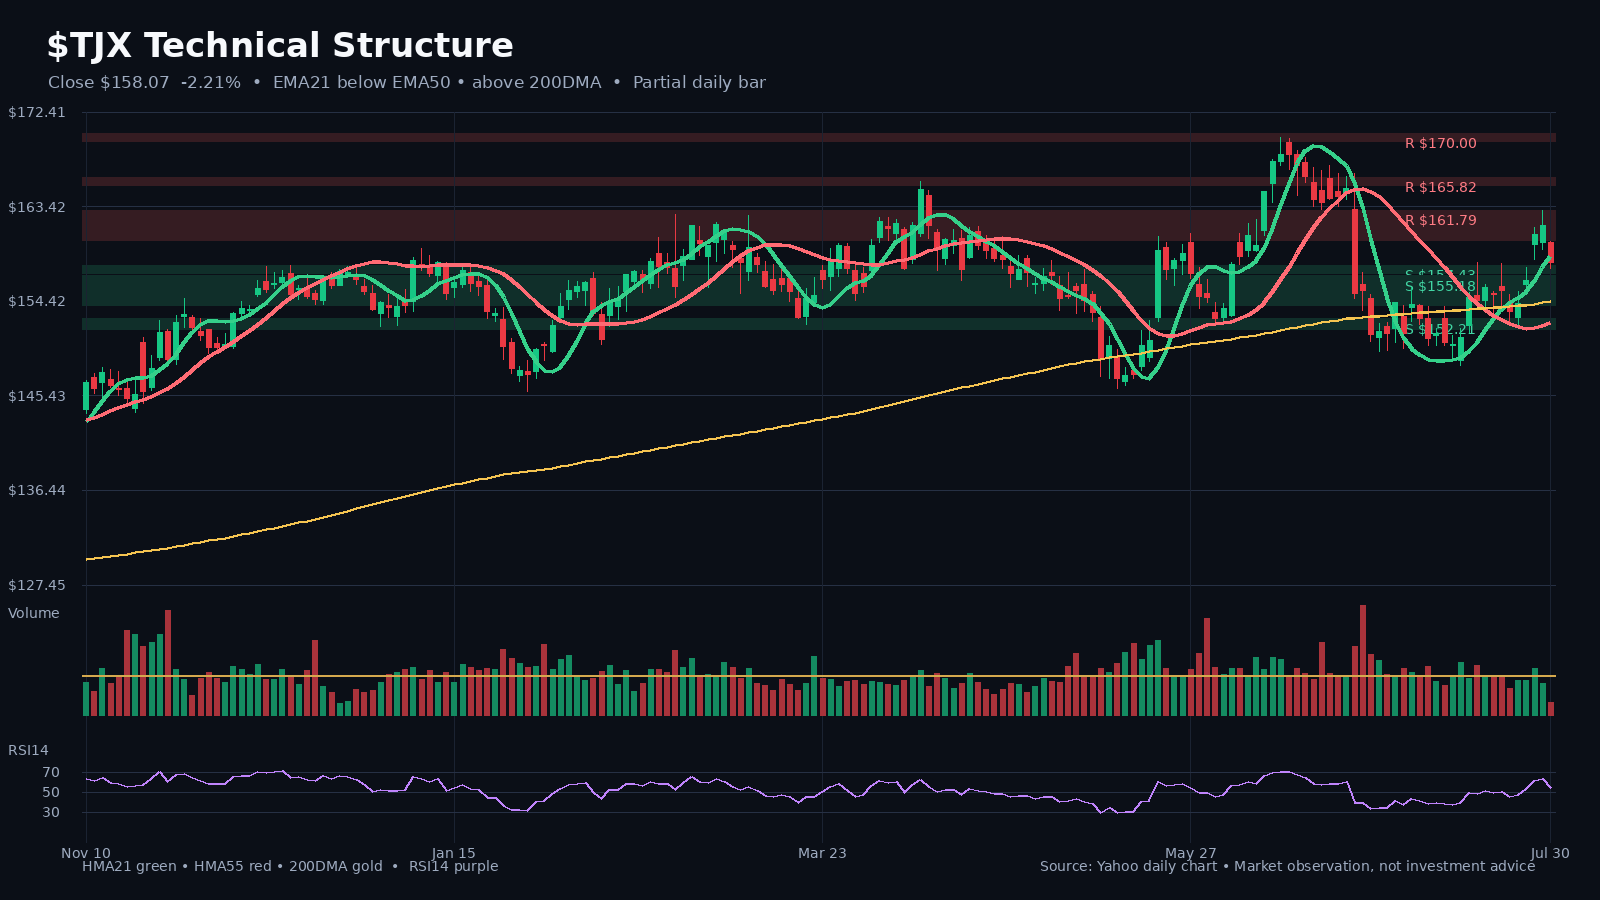The image size is (1600, 900).
Task: Click the "Mar 23" date axis label
Action: coord(822,854)
